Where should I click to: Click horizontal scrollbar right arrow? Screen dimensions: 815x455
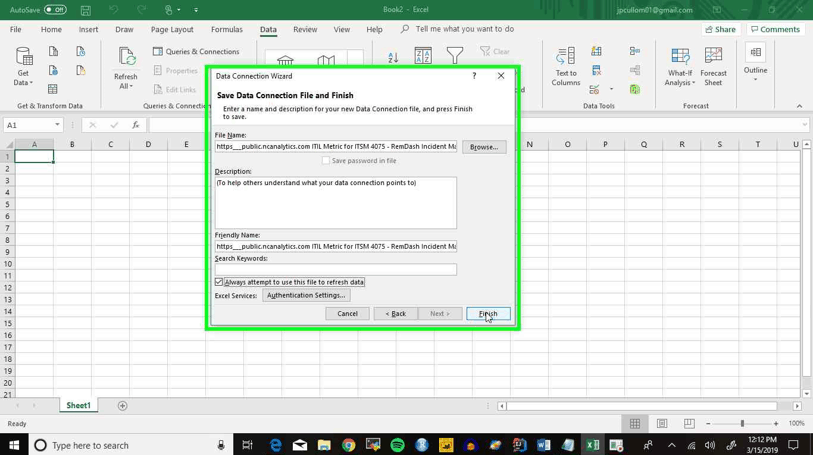click(x=797, y=406)
